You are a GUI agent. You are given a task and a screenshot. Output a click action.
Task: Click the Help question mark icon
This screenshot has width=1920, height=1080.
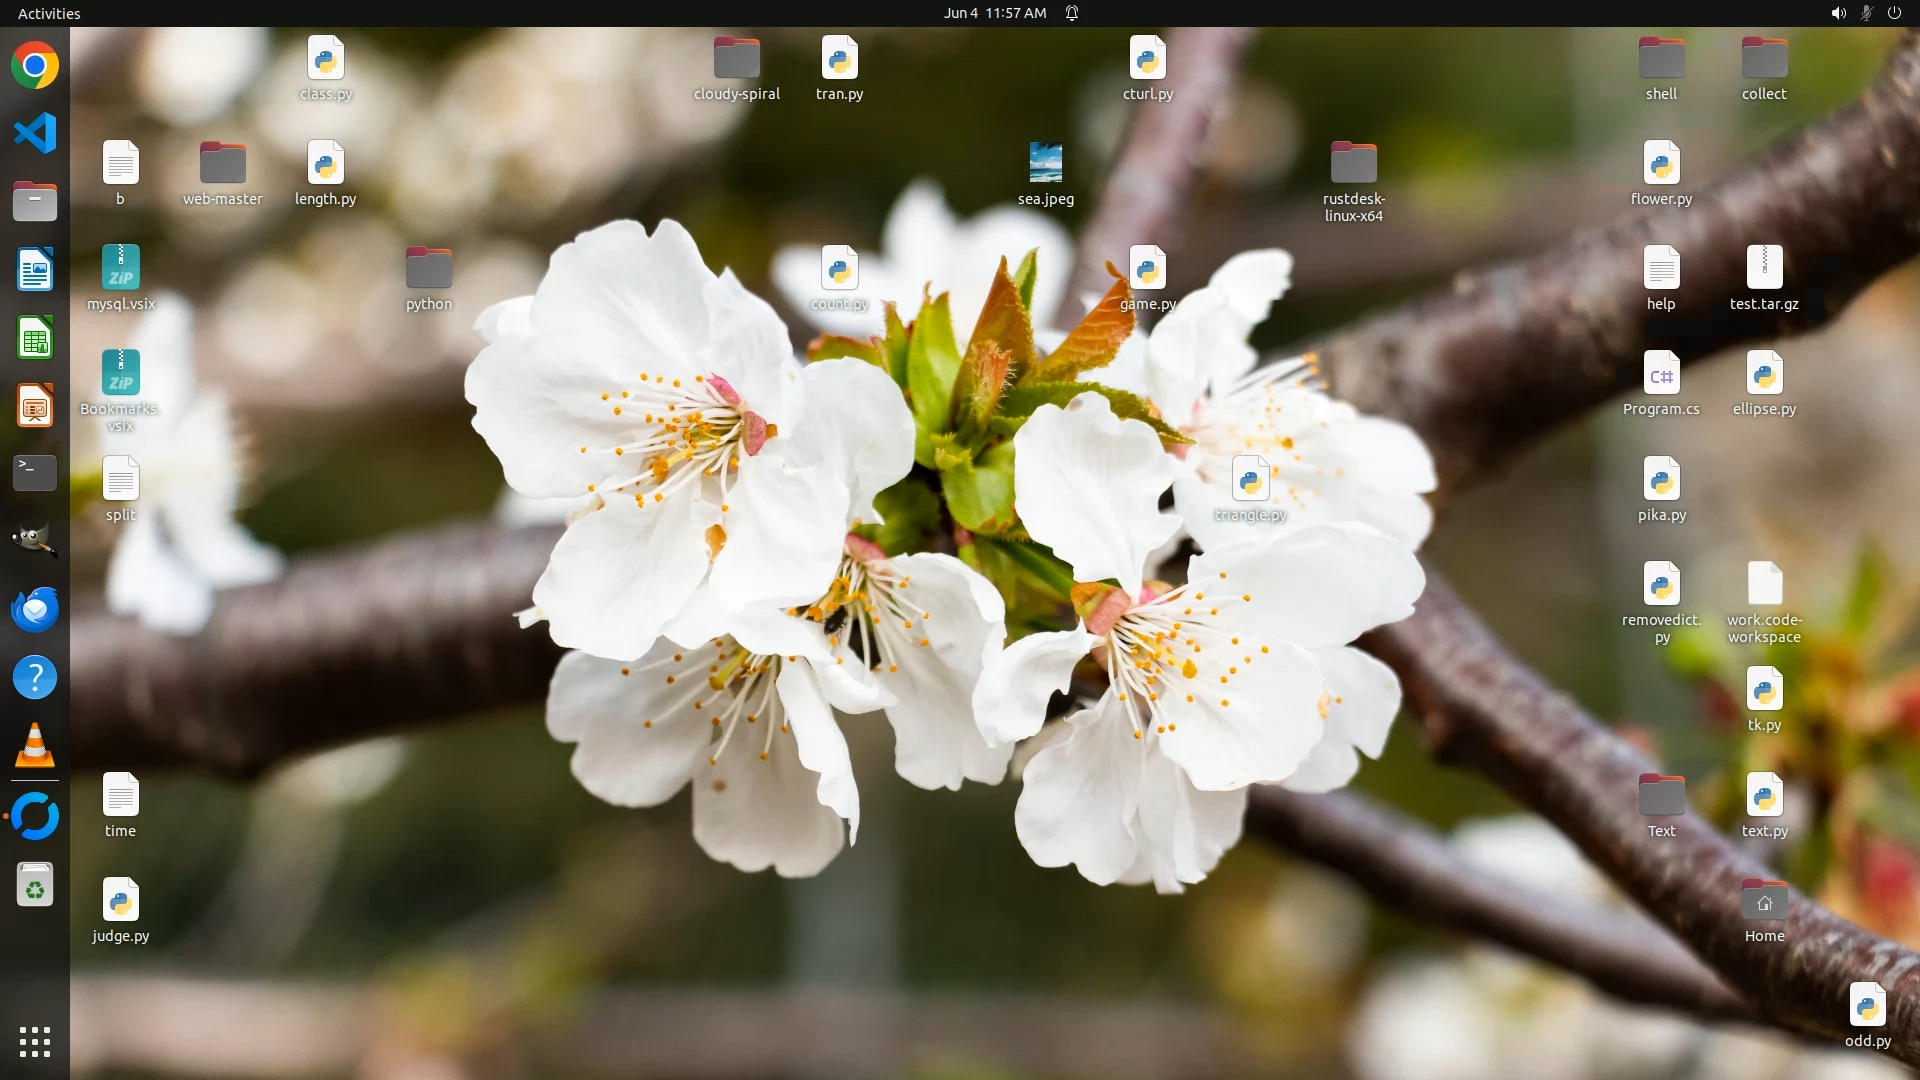(35, 678)
